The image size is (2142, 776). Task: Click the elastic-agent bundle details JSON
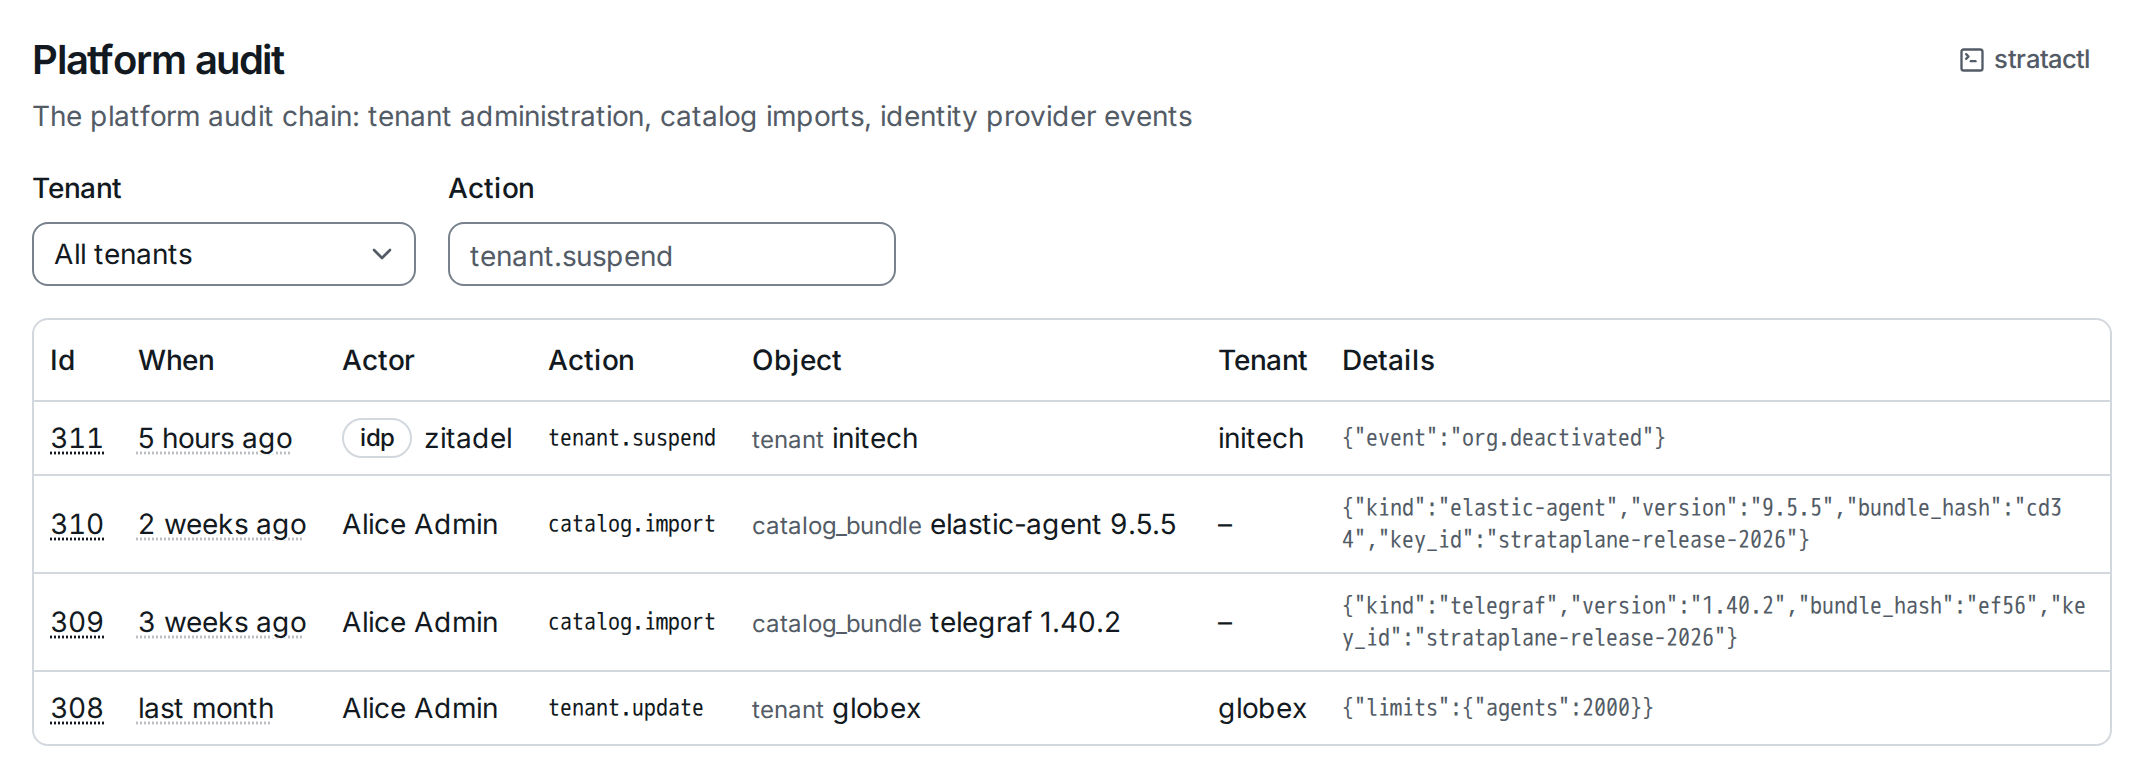(1702, 524)
